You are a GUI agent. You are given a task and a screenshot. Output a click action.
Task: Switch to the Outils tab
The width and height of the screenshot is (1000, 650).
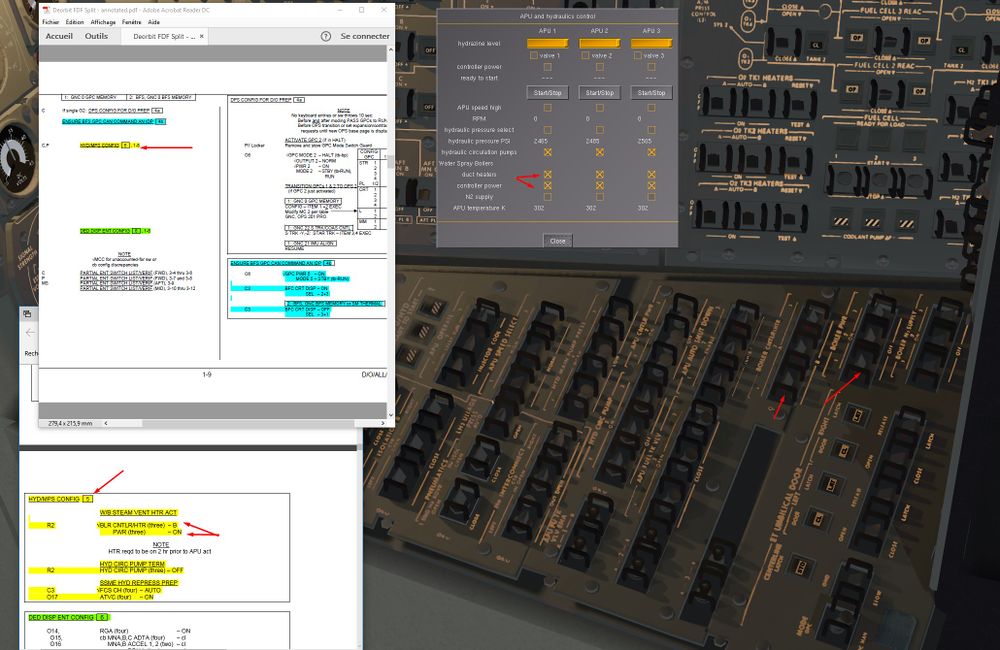[x=96, y=36]
